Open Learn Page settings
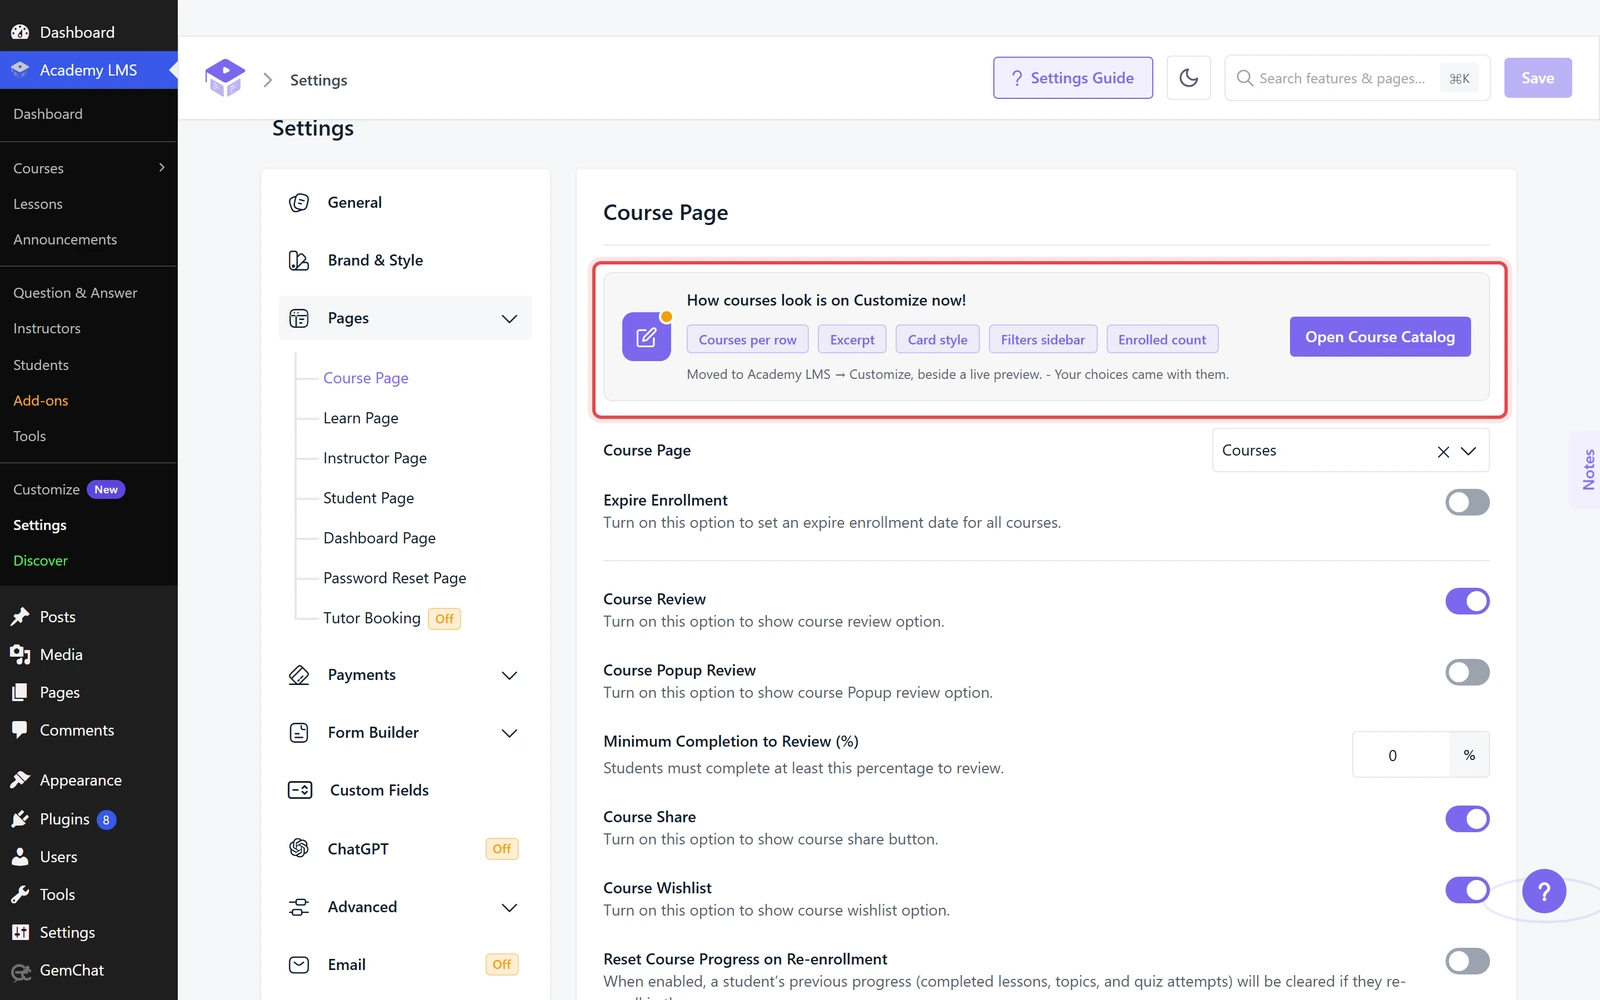1600x1000 pixels. click(x=361, y=418)
